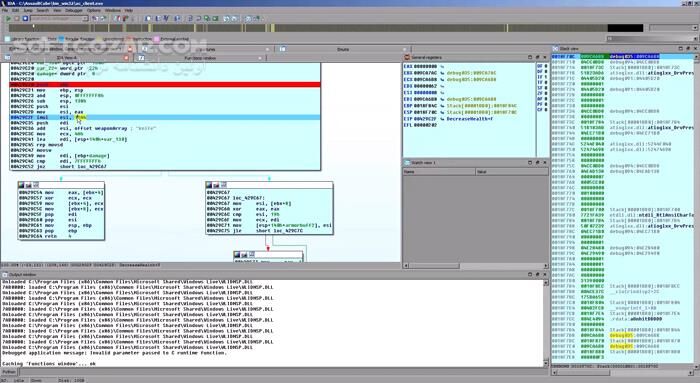The height and width of the screenshot is (383, 700).
Task: Open the Jump menu
Action: tap(28, 10)
